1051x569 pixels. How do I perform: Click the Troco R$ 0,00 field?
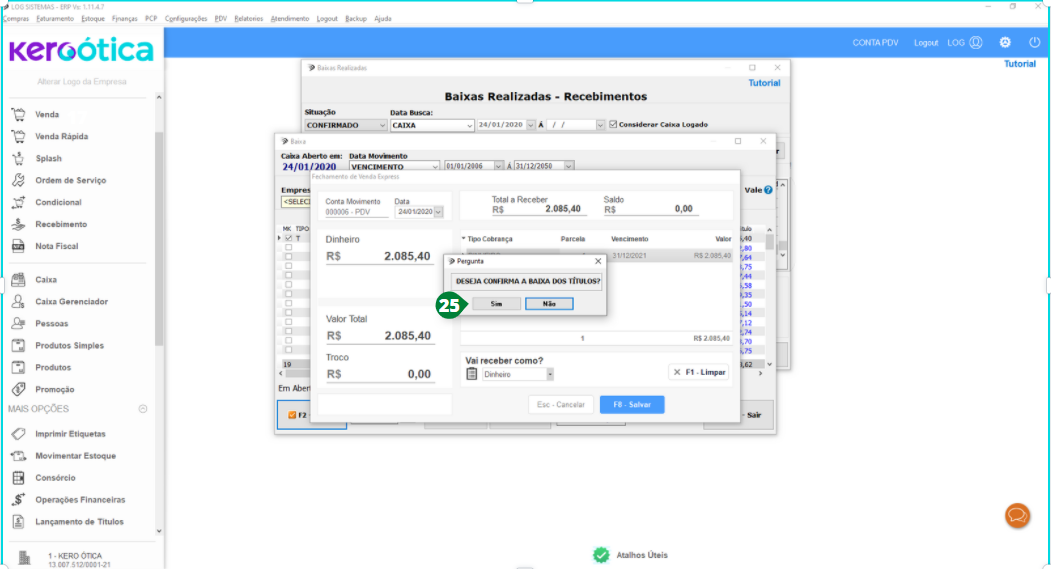[379, 374]
